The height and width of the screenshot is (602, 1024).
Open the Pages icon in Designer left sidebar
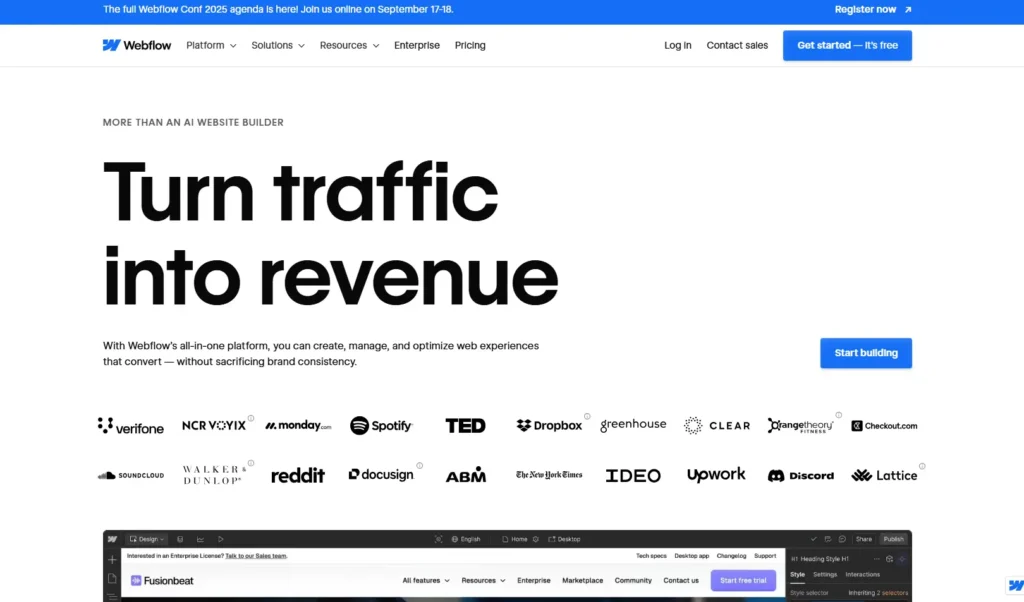point(112,578)
